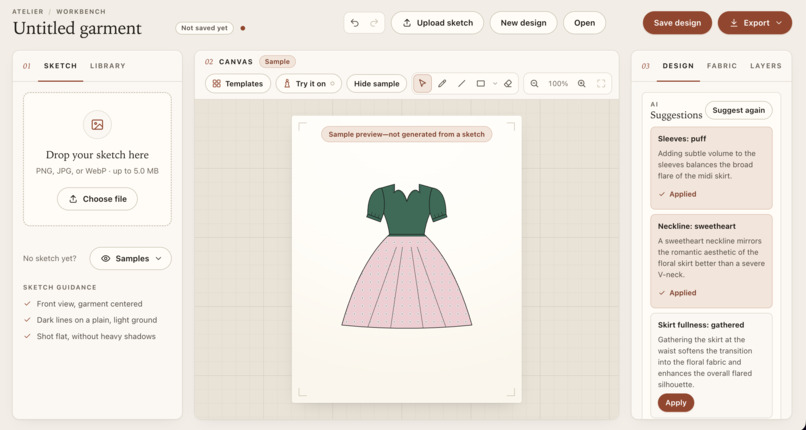Click the Untitled garment title
The height and width of the screenshot is (430, 806).
point(77,28)
